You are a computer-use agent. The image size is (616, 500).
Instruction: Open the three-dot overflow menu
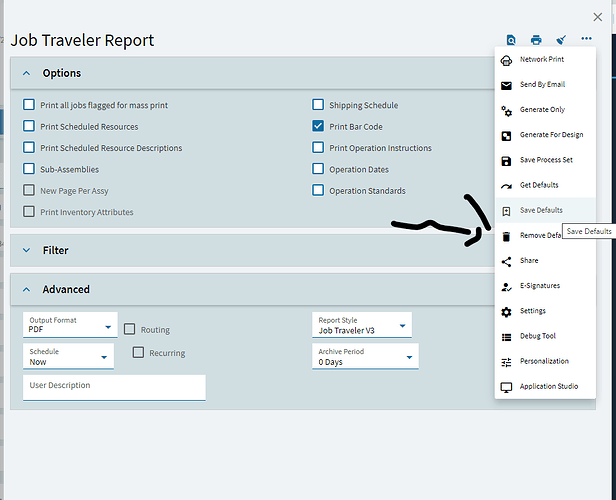[586, 38]
